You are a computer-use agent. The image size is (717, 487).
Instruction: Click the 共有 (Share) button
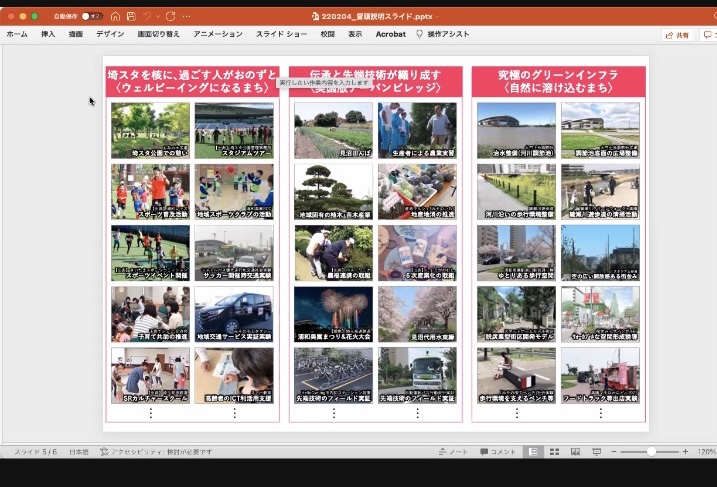pyautogui.click(x=678, y=35)
